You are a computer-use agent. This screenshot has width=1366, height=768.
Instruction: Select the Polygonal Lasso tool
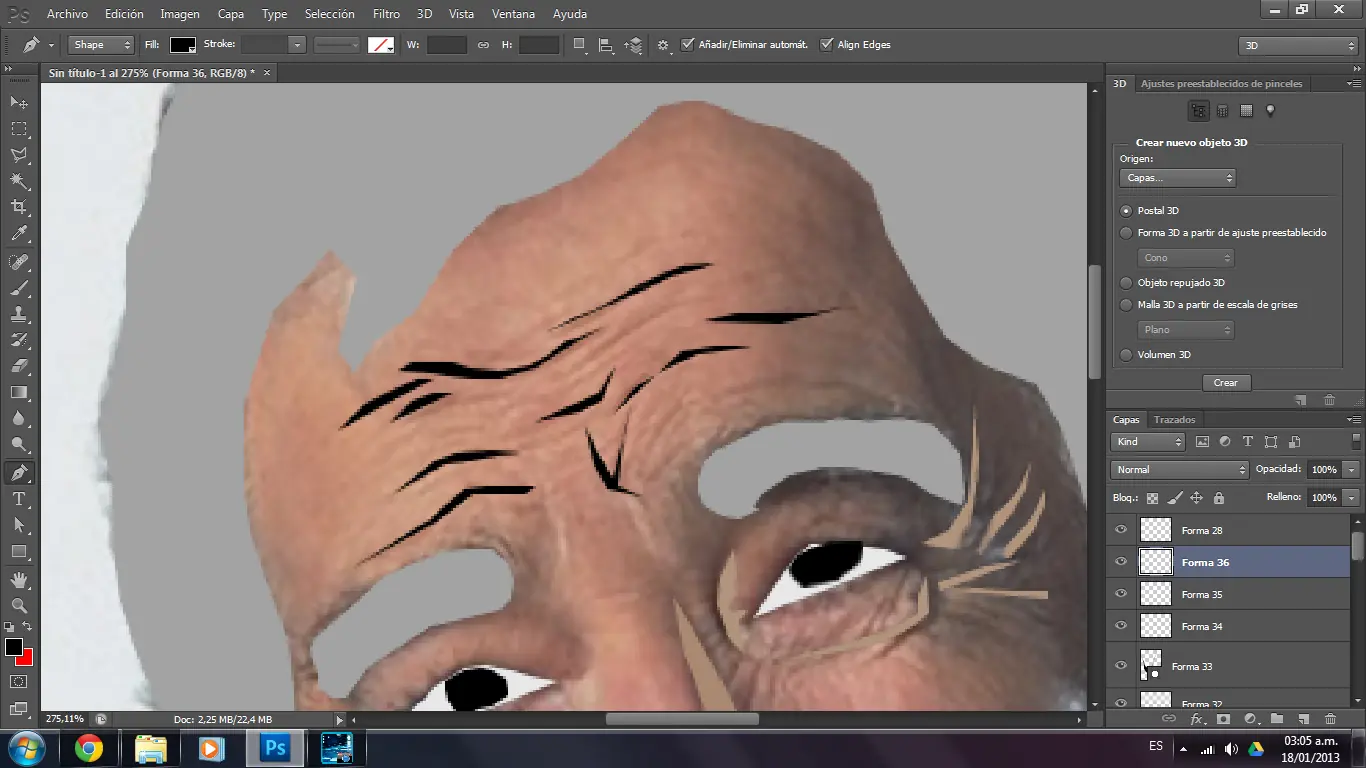point(19,155)
